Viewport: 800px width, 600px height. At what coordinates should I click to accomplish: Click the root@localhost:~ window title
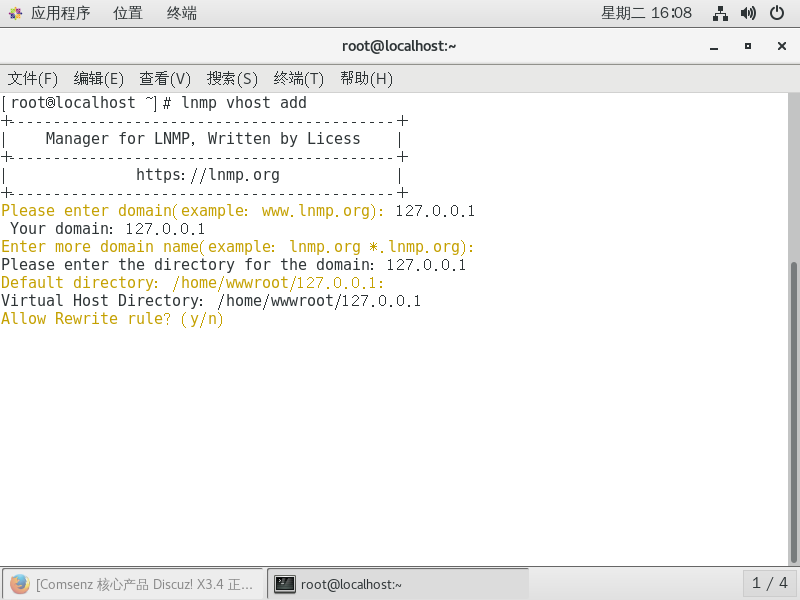coord(399,46)
